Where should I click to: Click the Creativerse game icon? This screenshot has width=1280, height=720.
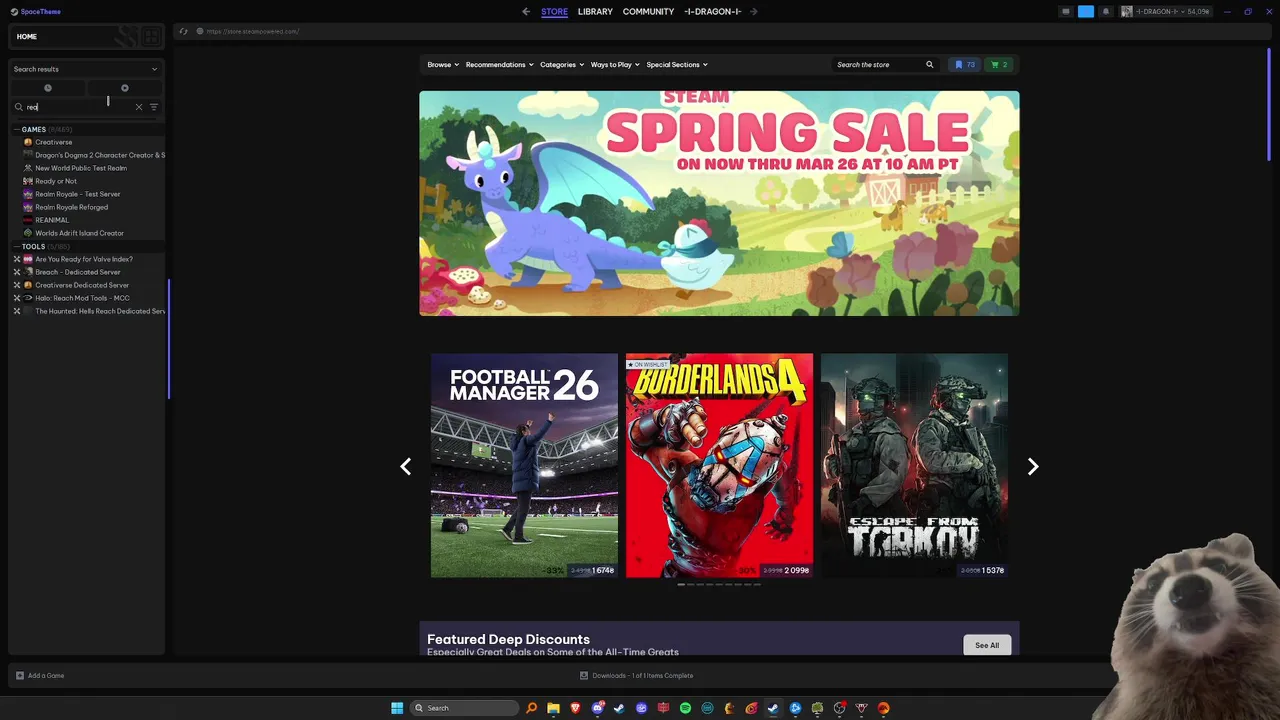28,142
